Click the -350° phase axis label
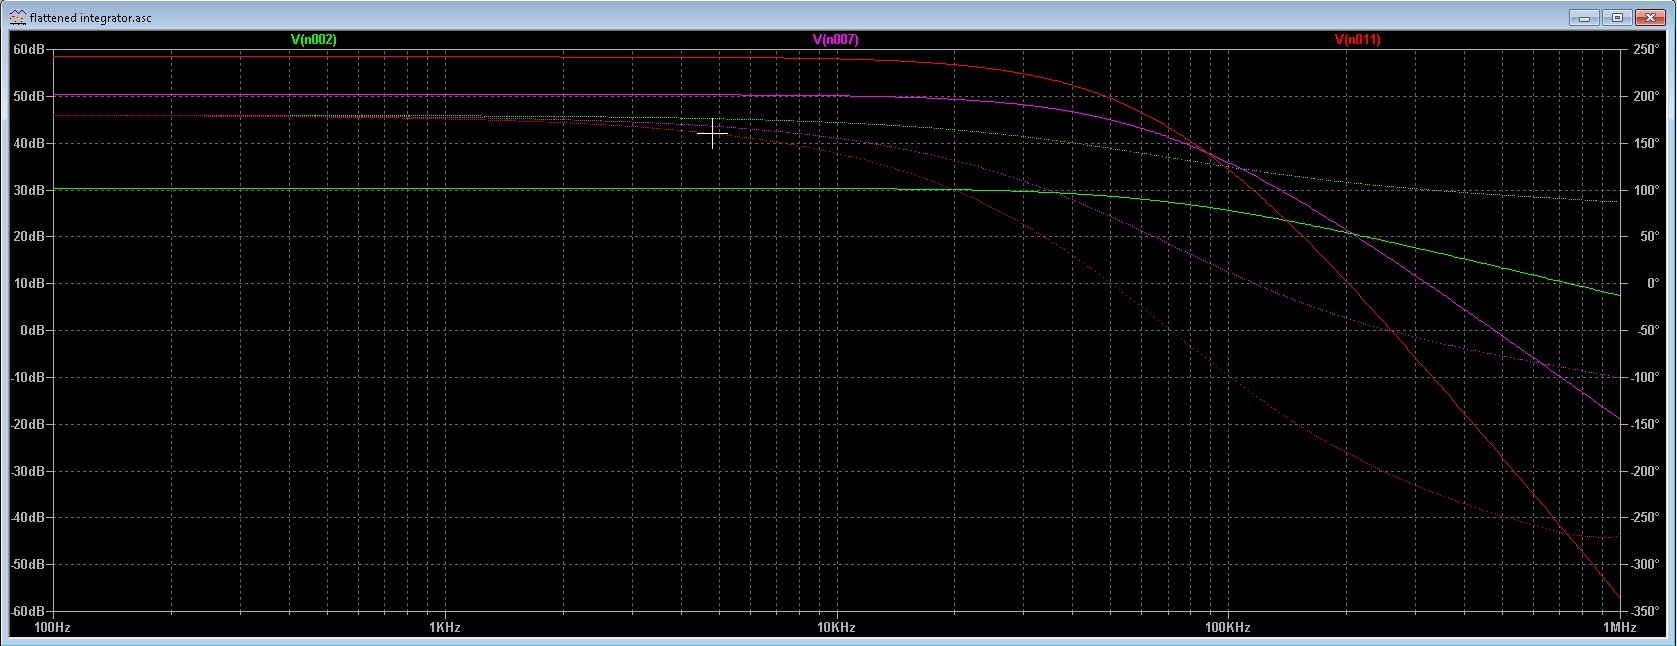The height and width of the screenshot is (646, 1677). click(x=1644, y=611)
